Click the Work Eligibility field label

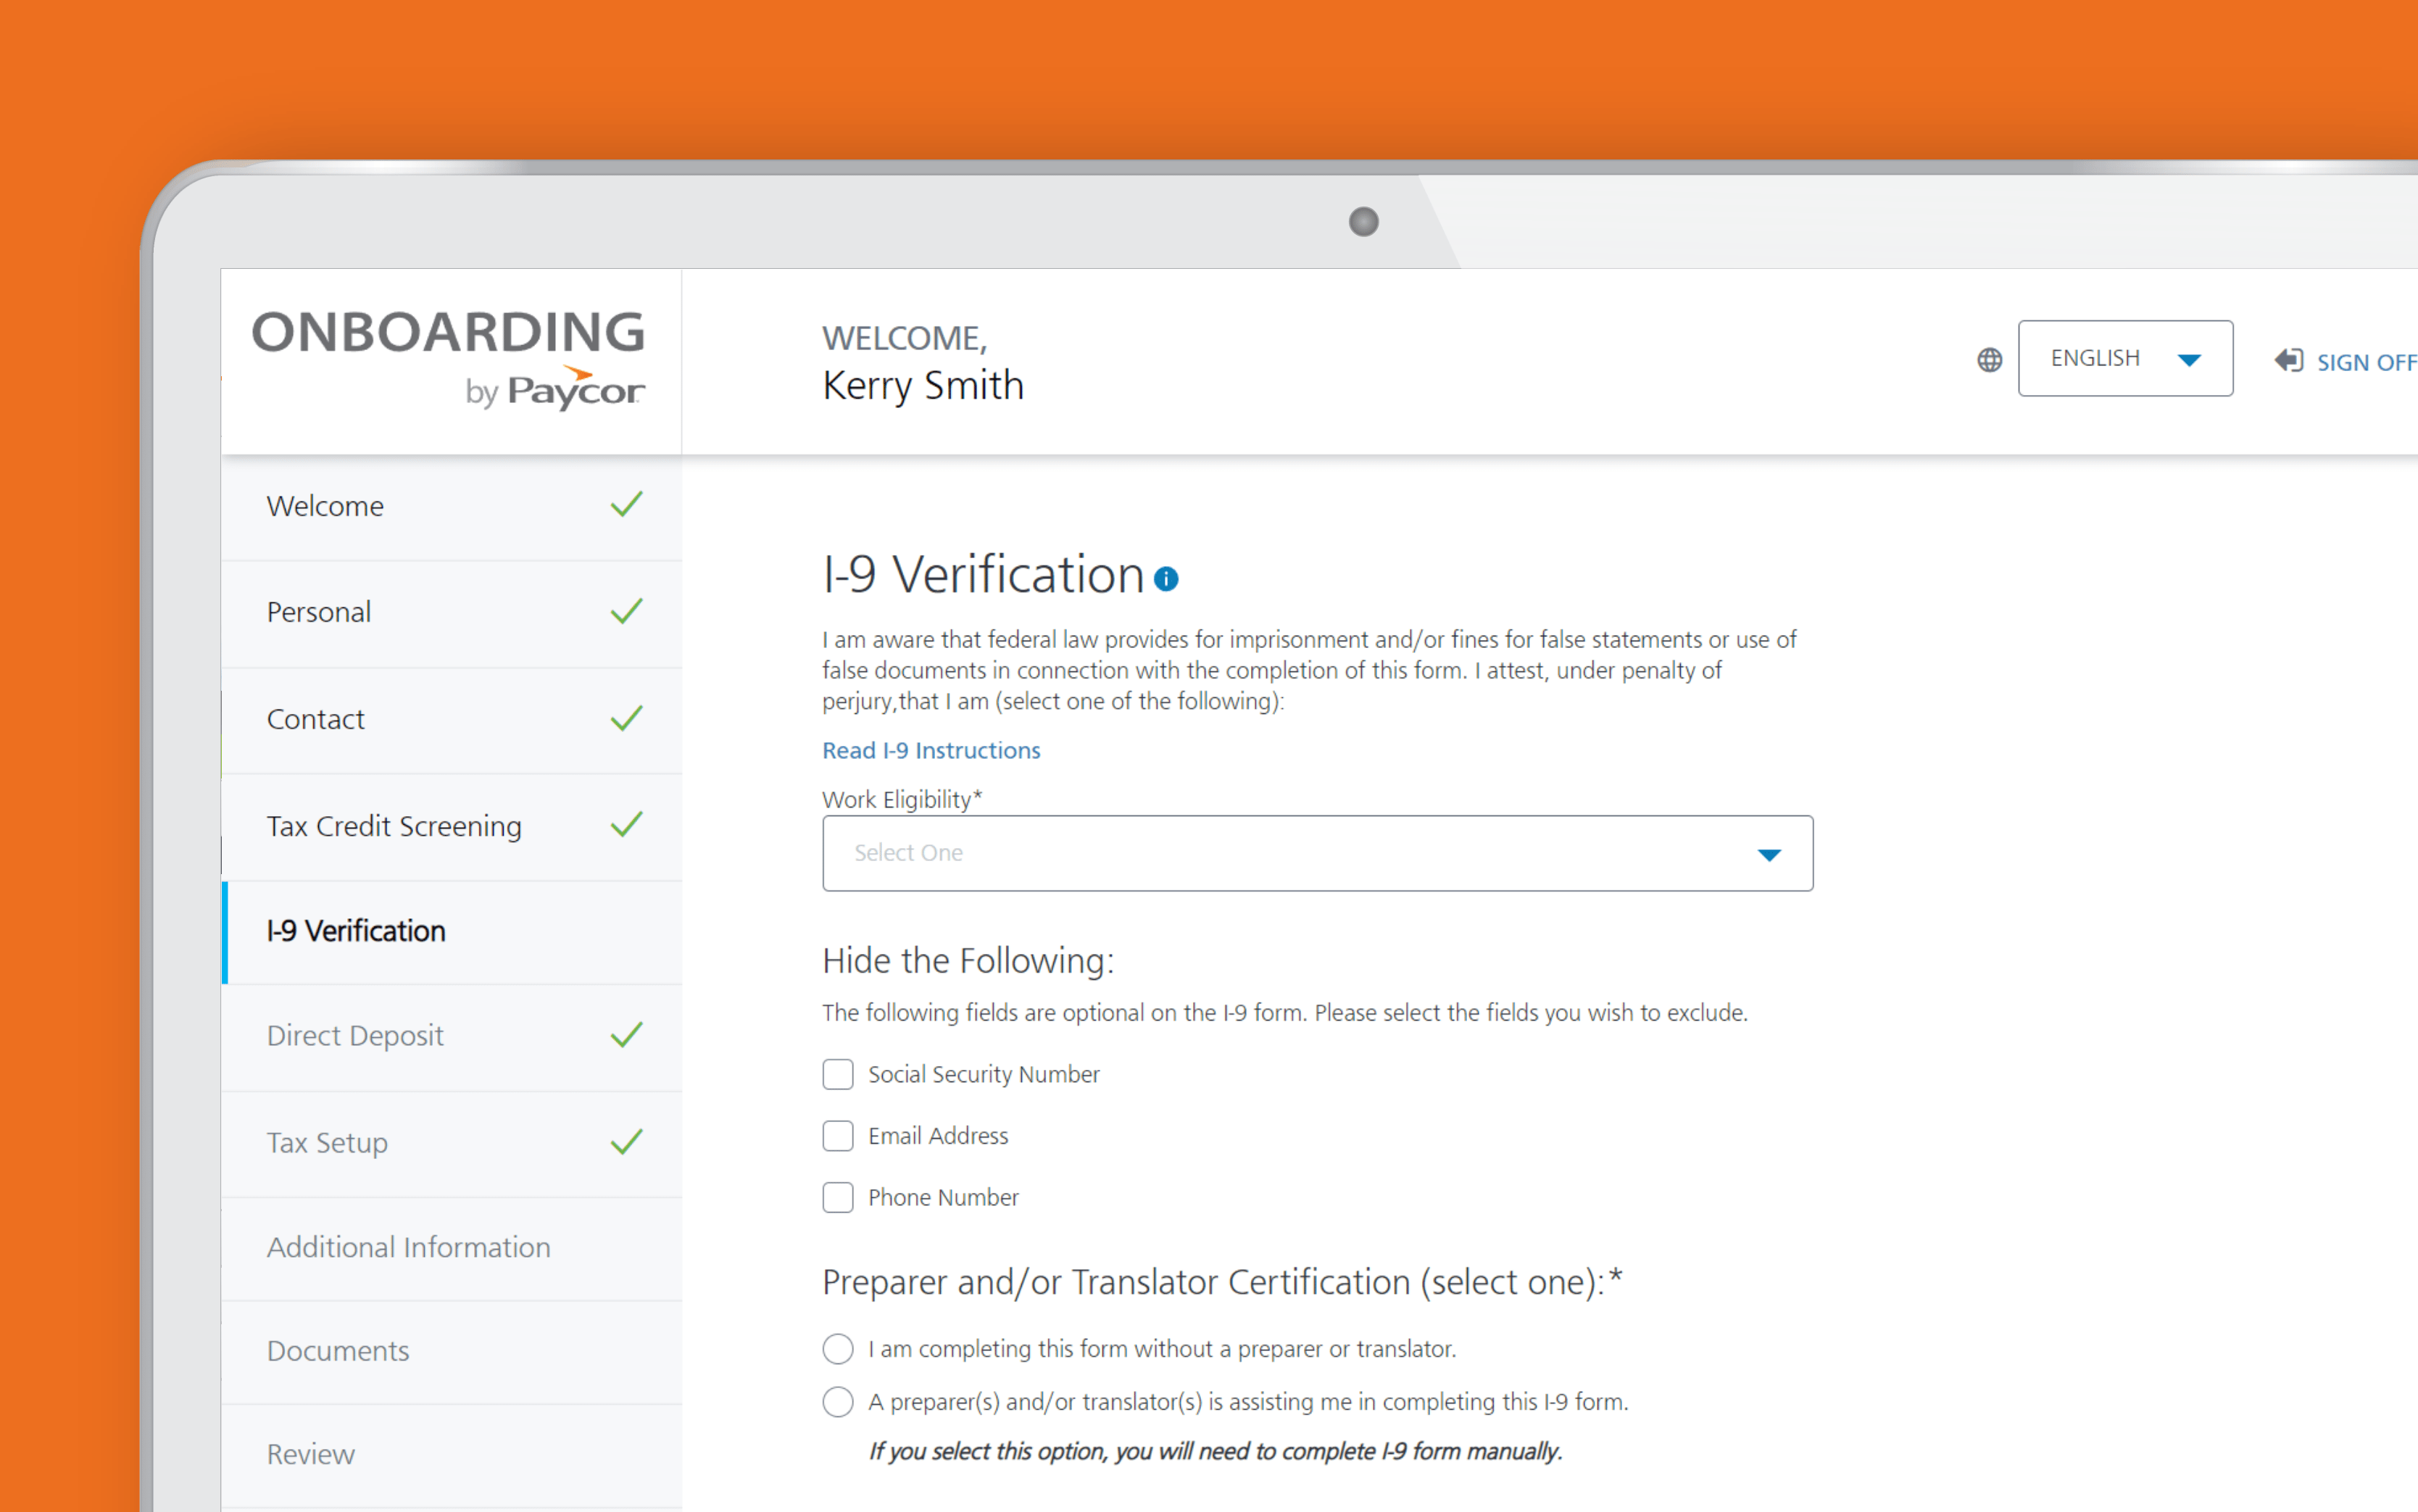click(x=902, y=799)
